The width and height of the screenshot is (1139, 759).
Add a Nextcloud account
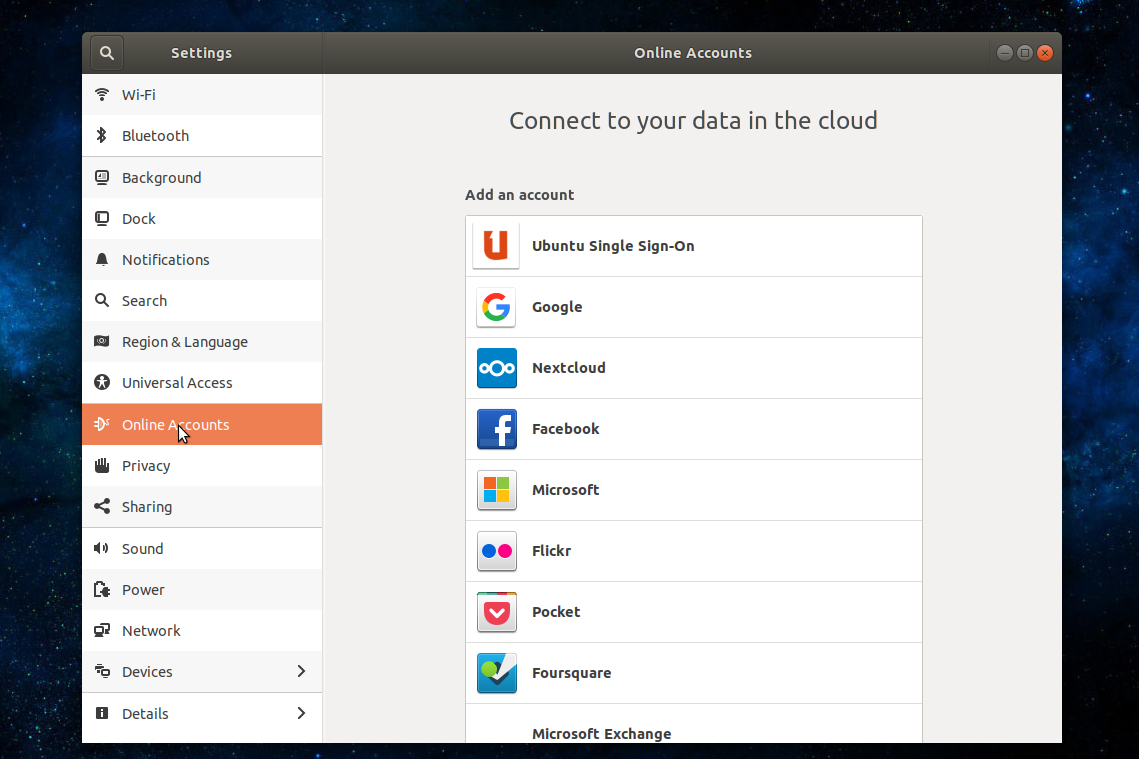click(x=694, y=368)
